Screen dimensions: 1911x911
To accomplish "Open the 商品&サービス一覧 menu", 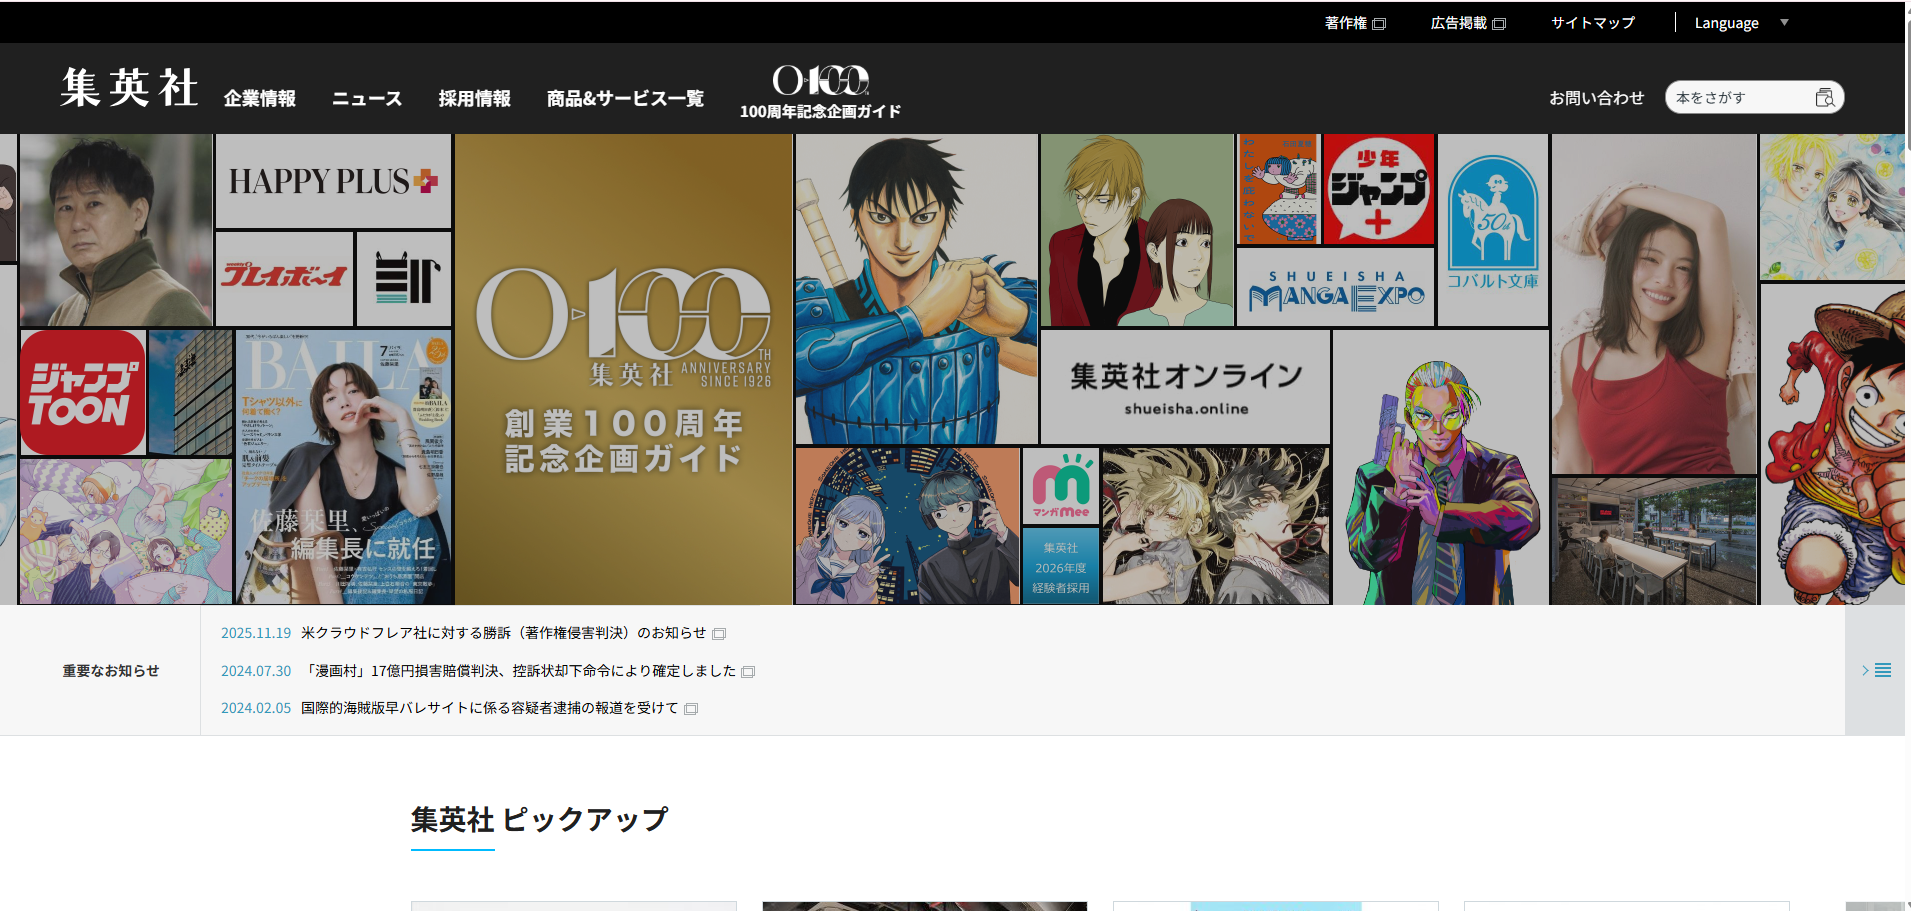I will 625,98.
